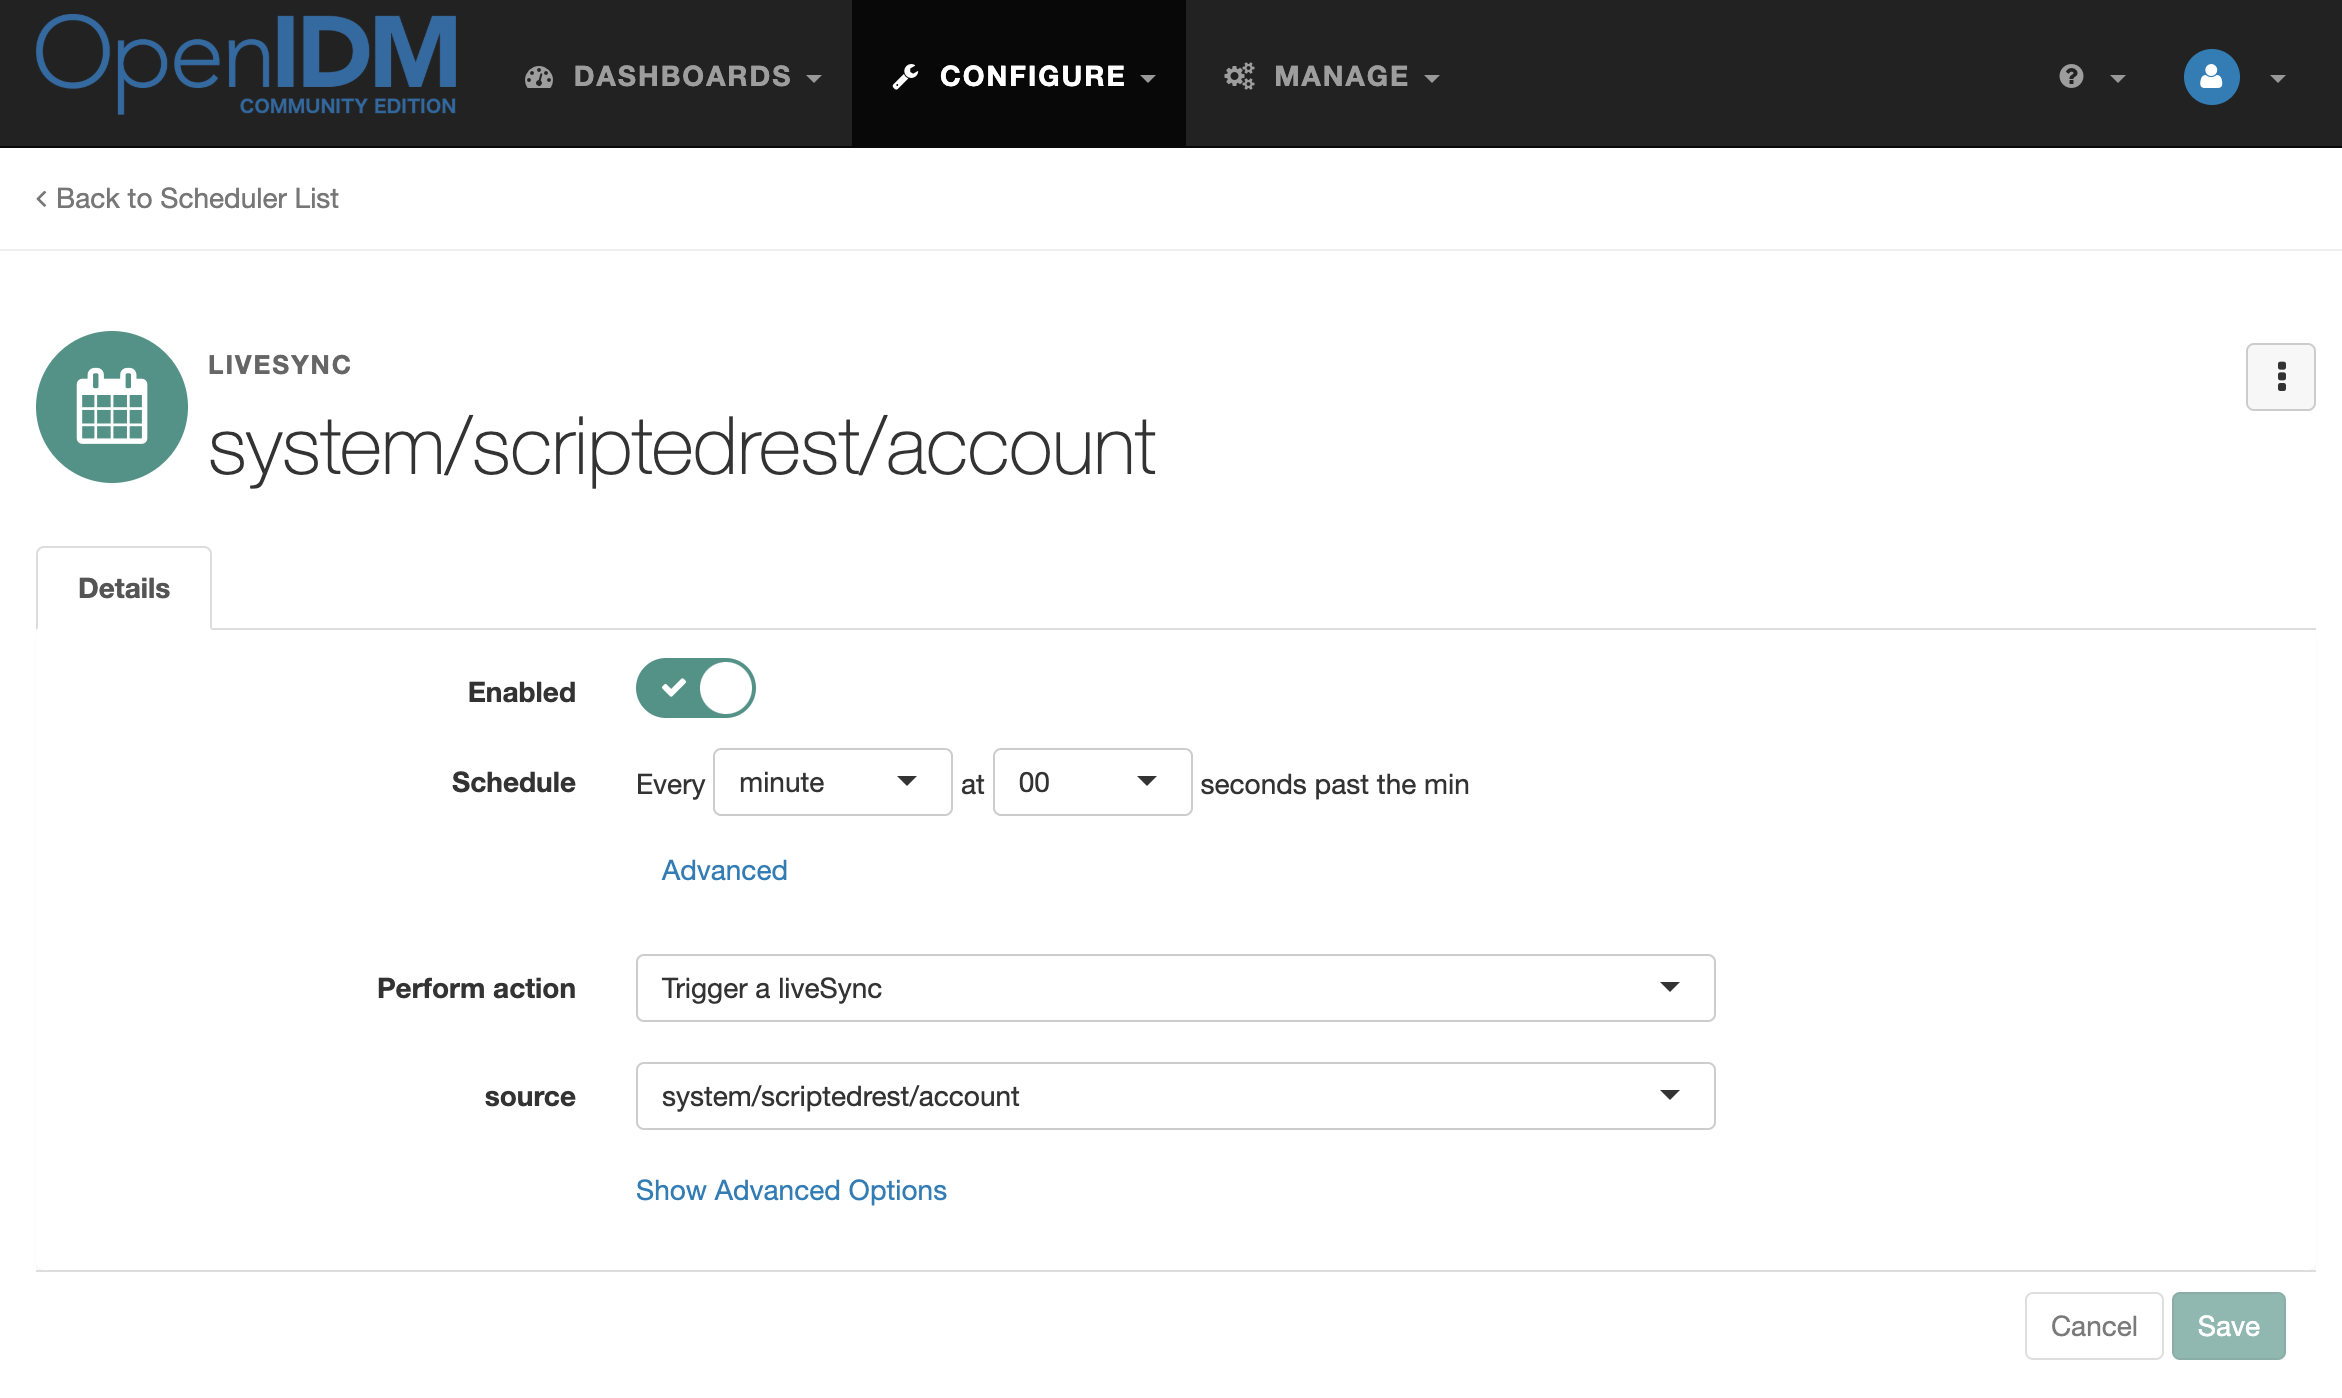Open the minute schedule interval dropdown

point(831,782)
